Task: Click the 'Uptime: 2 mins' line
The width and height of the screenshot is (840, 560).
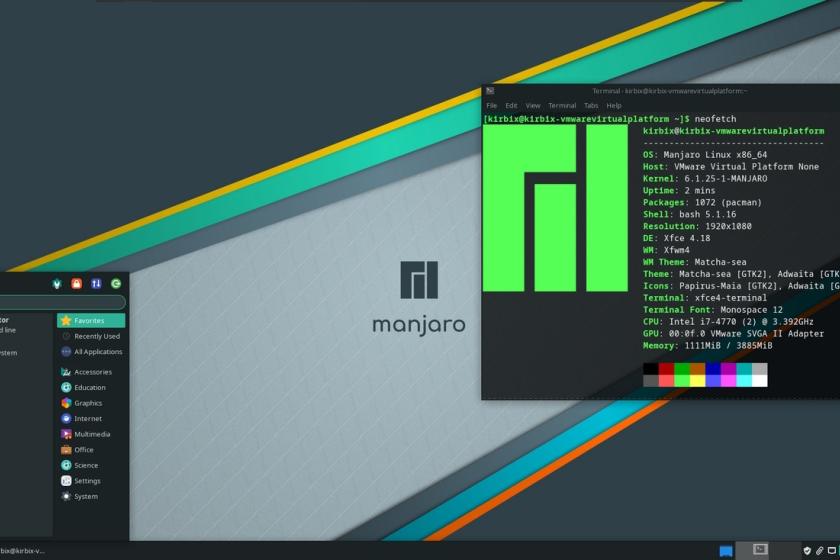Action: pyautogui.click(x=679, y=190)
